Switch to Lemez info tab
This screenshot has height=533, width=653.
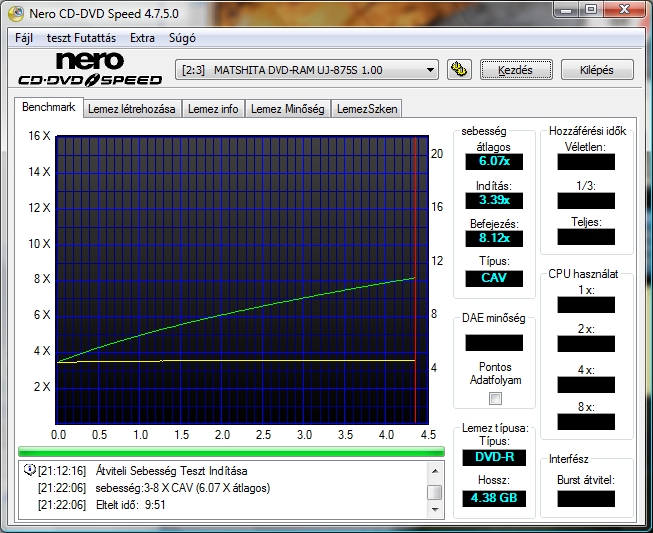213,109
